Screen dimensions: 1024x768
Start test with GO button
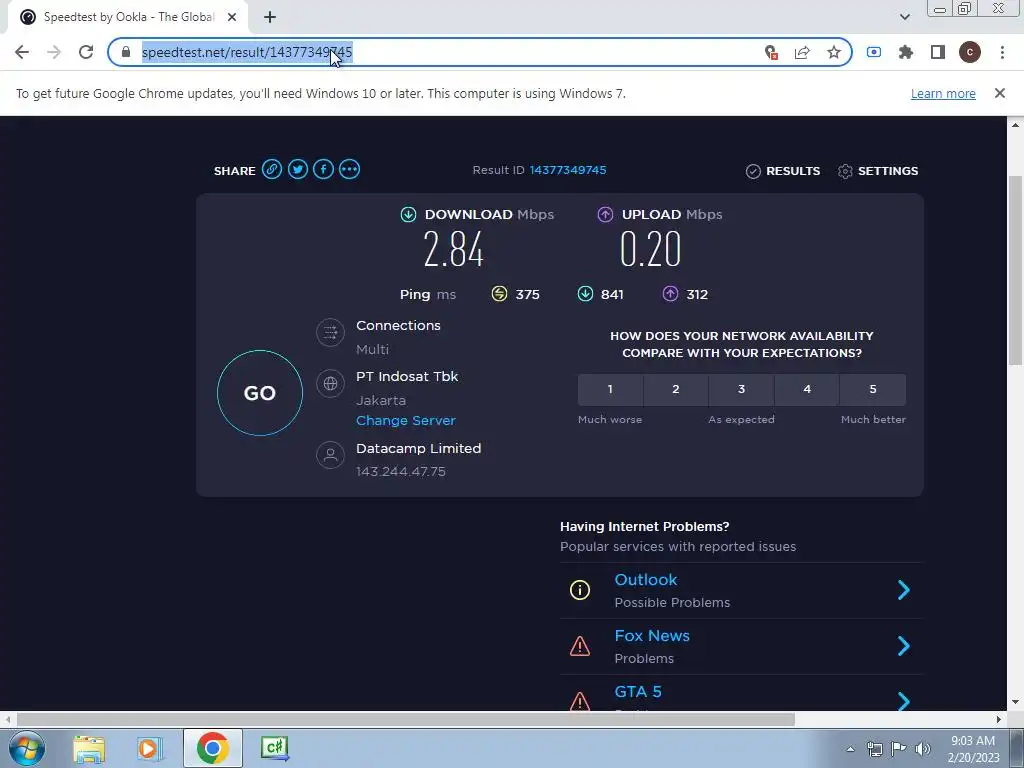pos(260,393)
